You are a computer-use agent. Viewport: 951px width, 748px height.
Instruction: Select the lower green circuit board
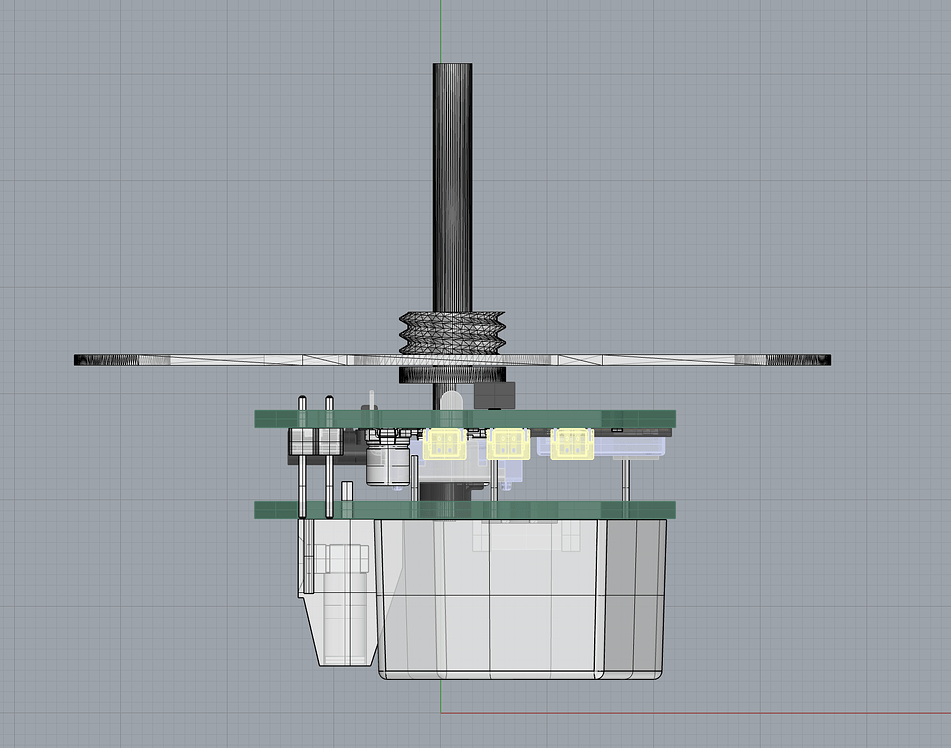pos(465,510)
